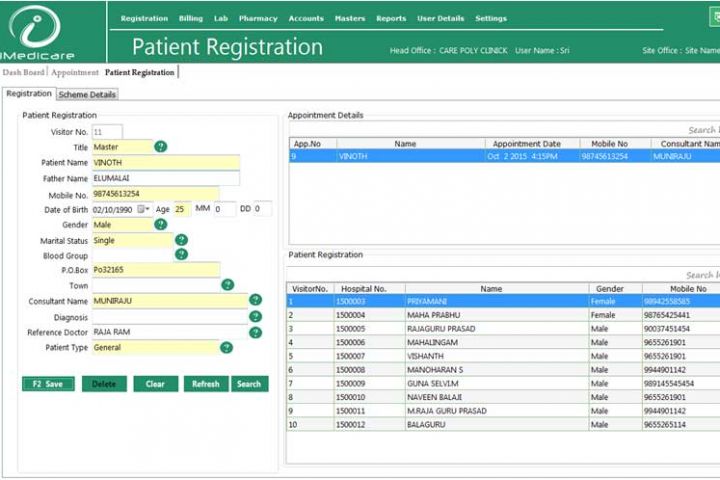Switch to the Appointment tab
Viewport: 720px width, 480px height.
[75, 73]
